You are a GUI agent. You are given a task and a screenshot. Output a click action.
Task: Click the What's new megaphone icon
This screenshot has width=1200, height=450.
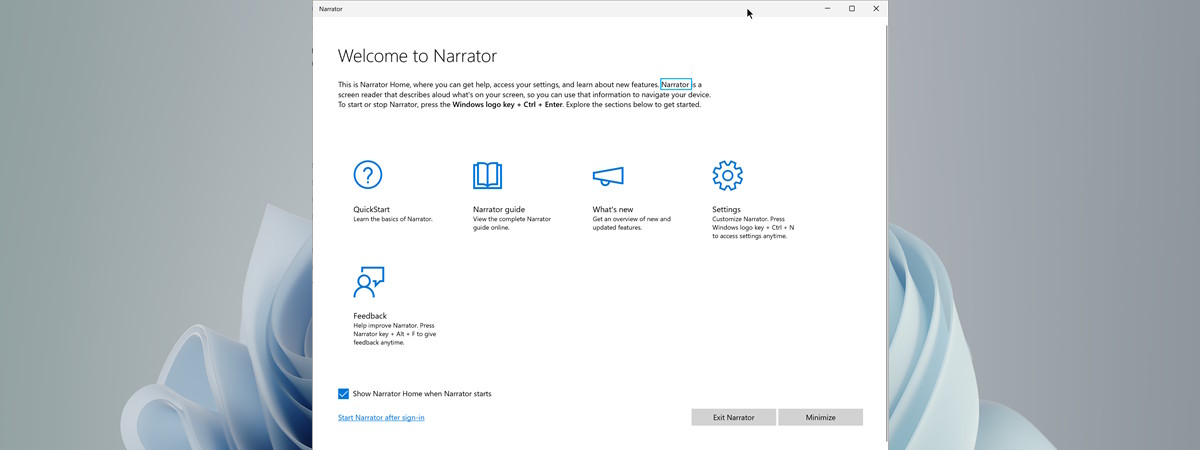coord(608,176)
